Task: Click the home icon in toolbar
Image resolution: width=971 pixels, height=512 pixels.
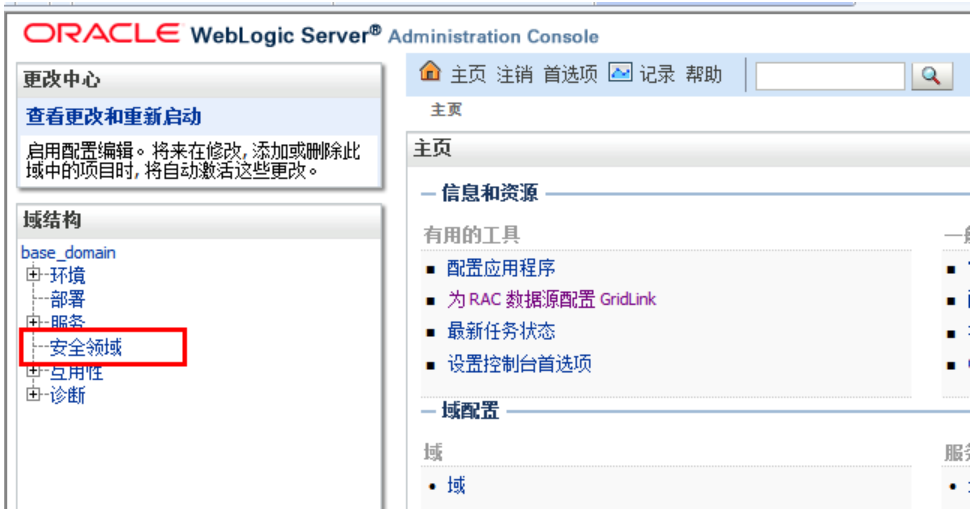Action: click(430, 72)
